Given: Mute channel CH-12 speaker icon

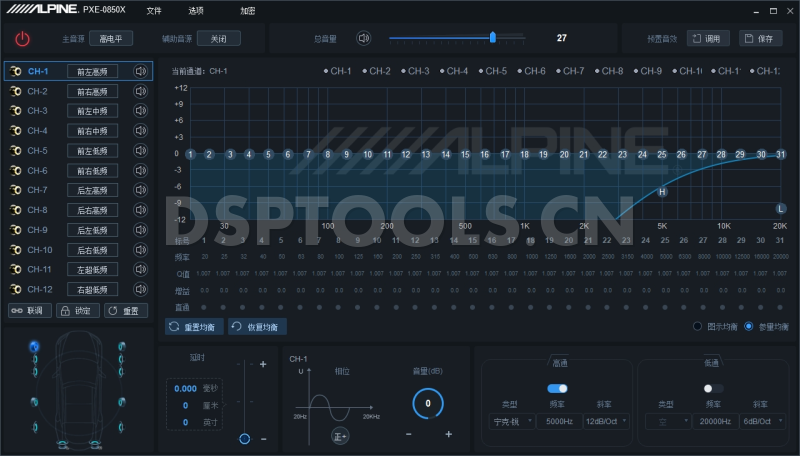Looking at the screenshot, I should click(140, 289).
